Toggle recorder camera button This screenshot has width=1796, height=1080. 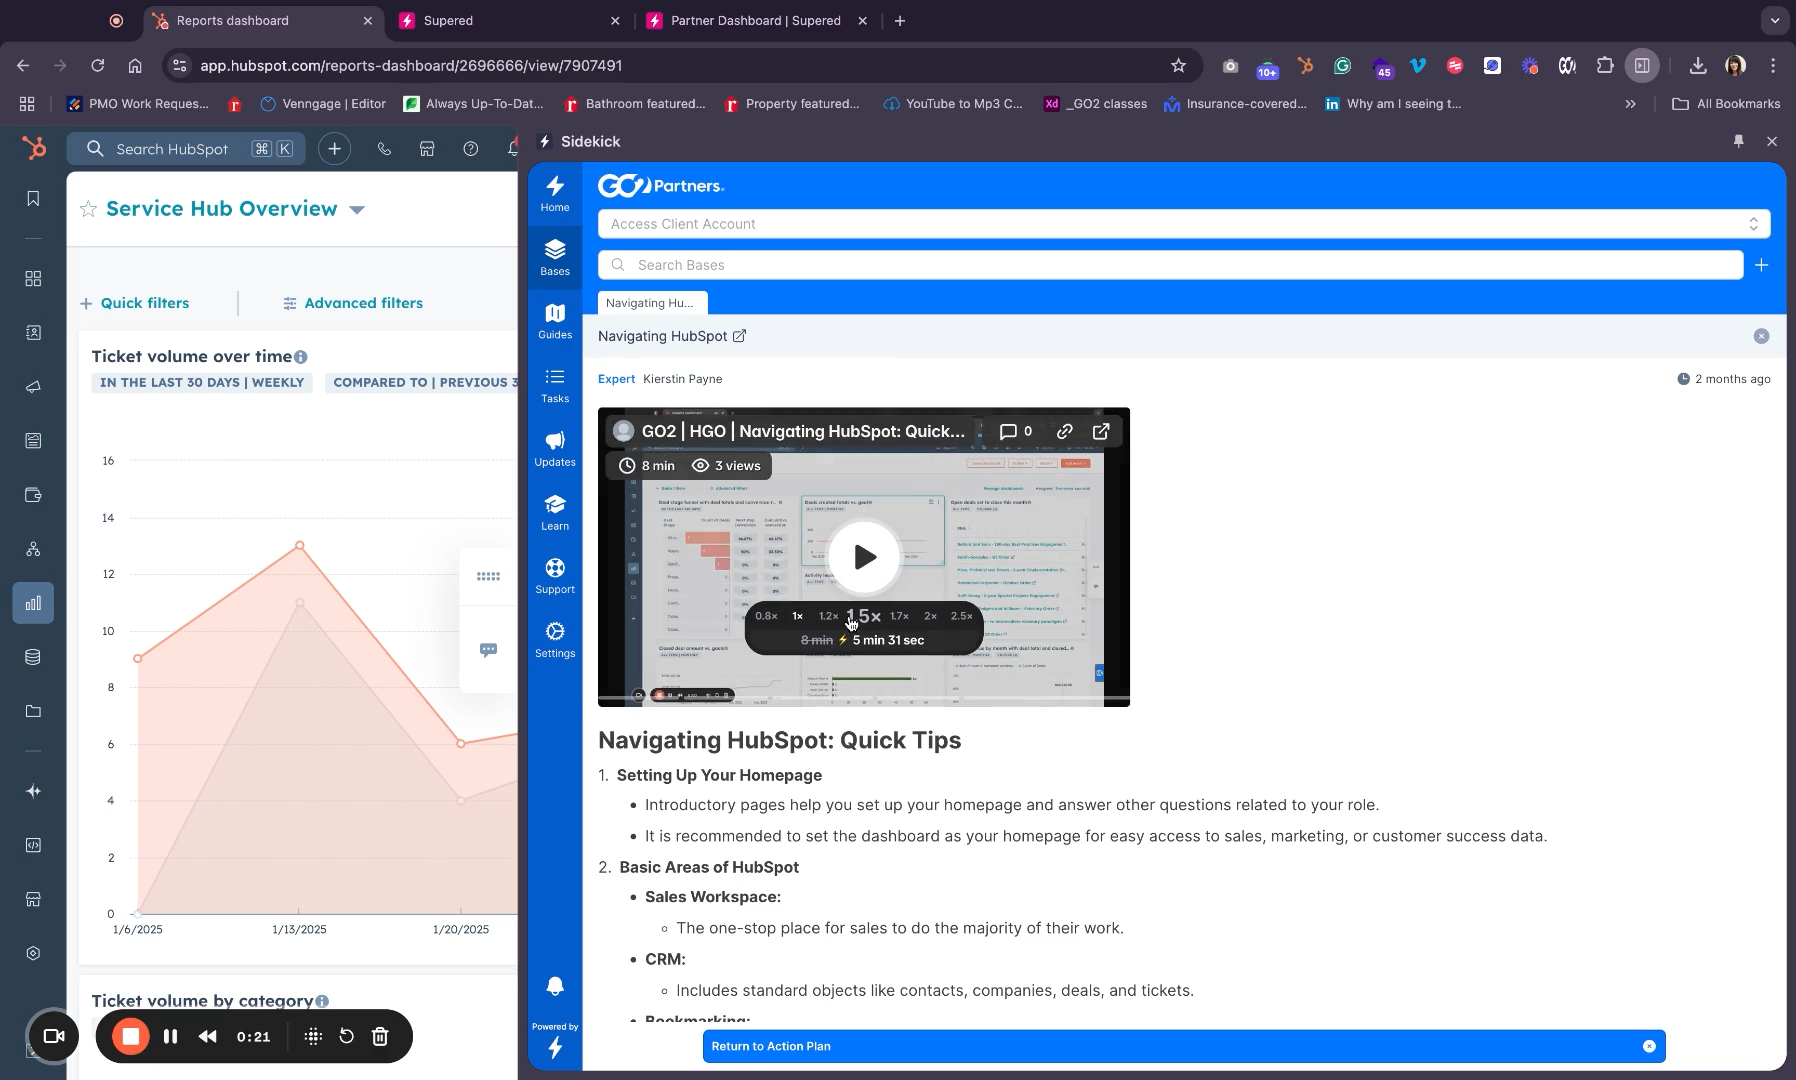pos(54,1036)
